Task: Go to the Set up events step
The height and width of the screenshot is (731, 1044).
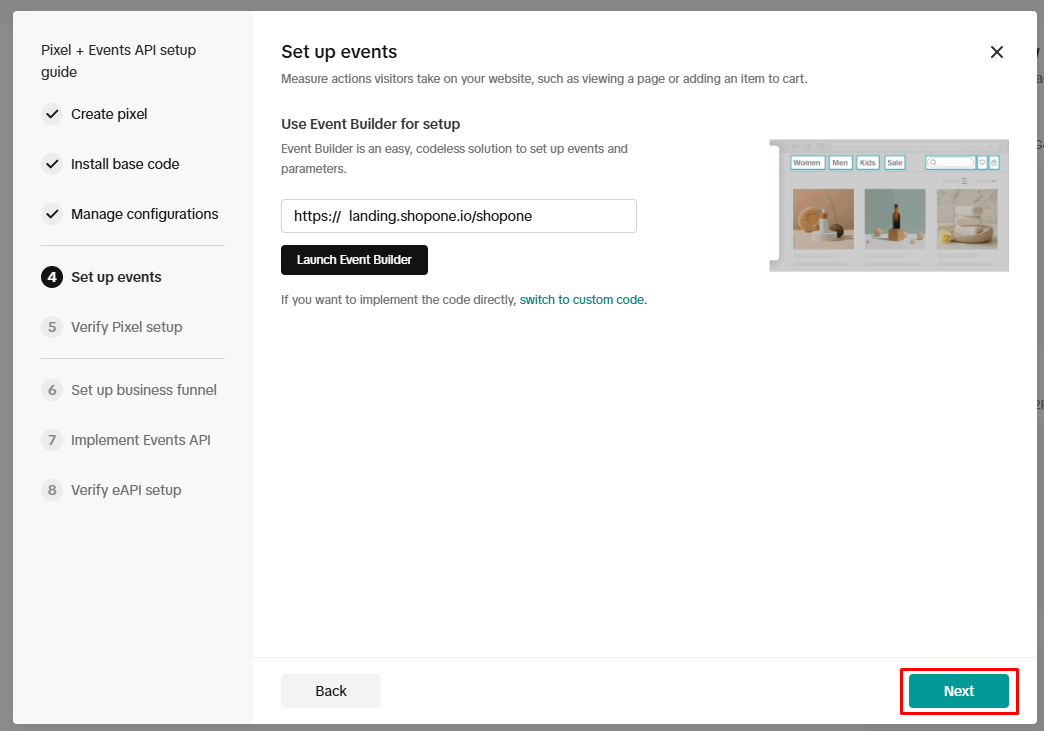Action: [x=116, y=277]
